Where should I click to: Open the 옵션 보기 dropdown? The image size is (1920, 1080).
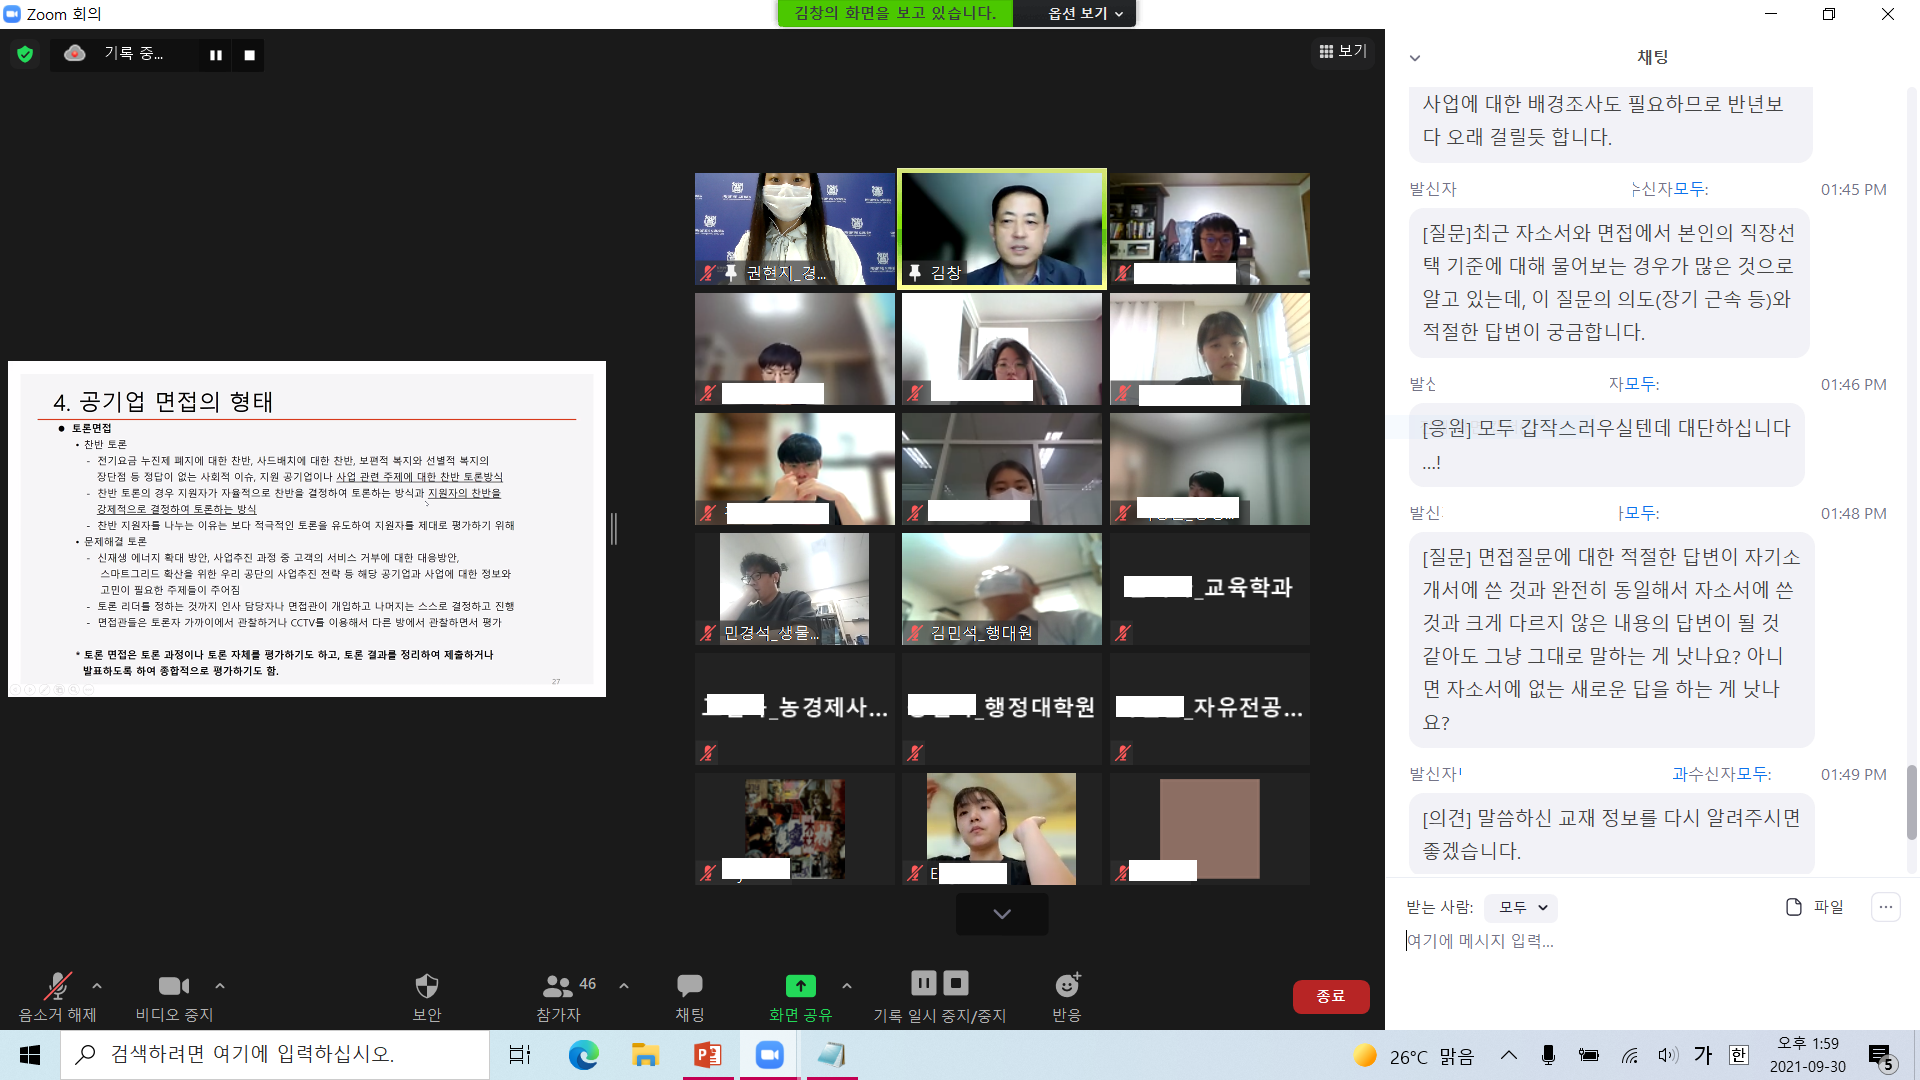click(x=1085, y=13)
